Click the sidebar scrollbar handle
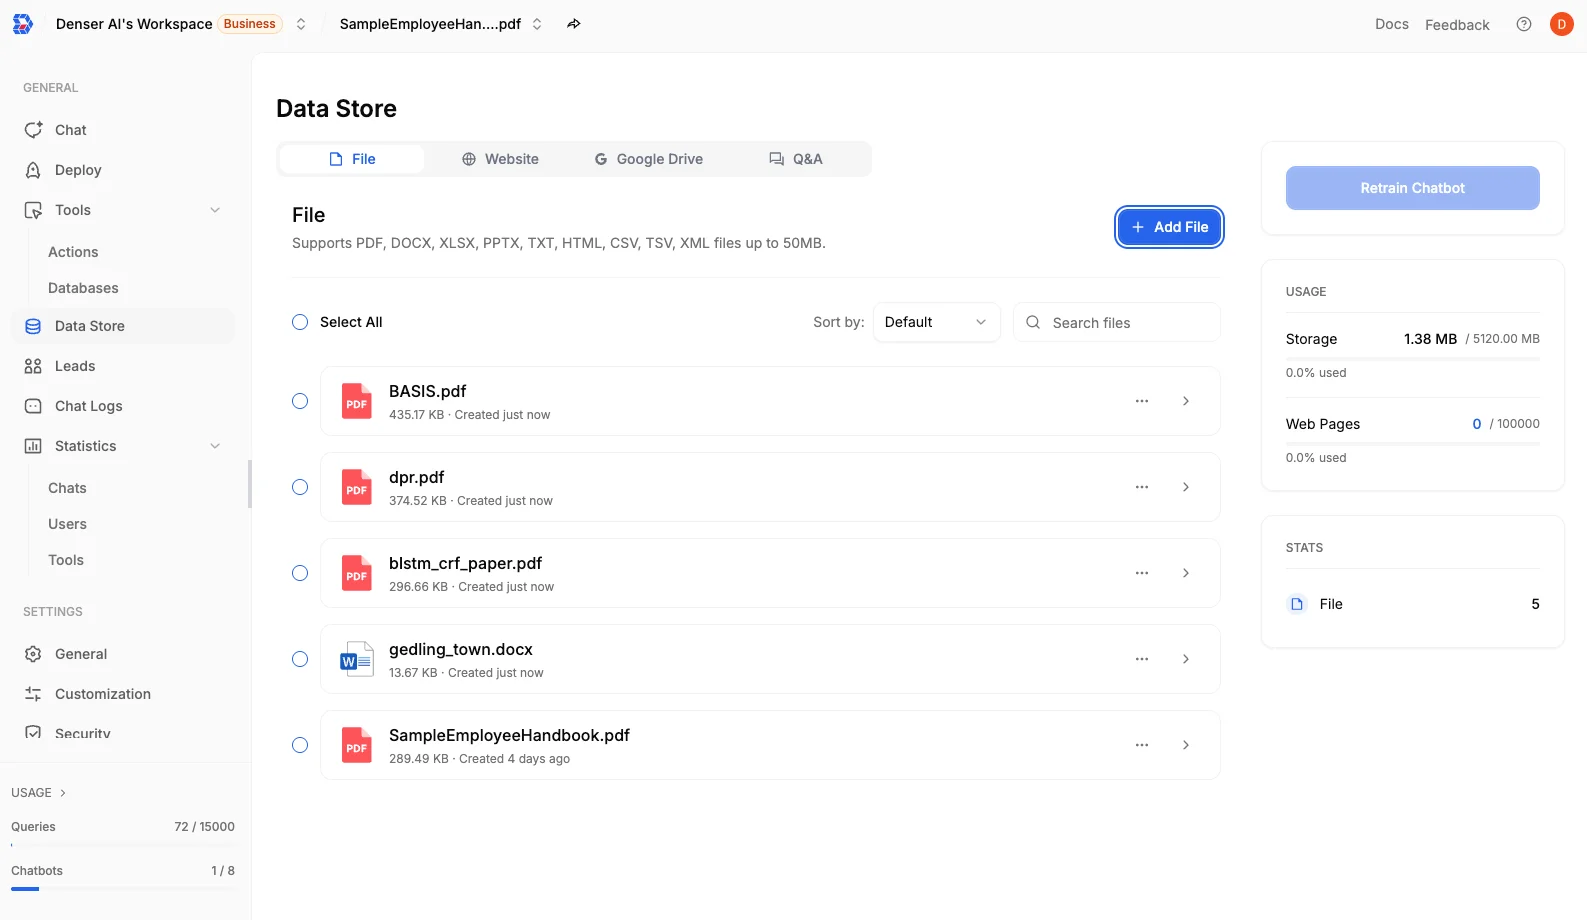 tap(250, 484)
